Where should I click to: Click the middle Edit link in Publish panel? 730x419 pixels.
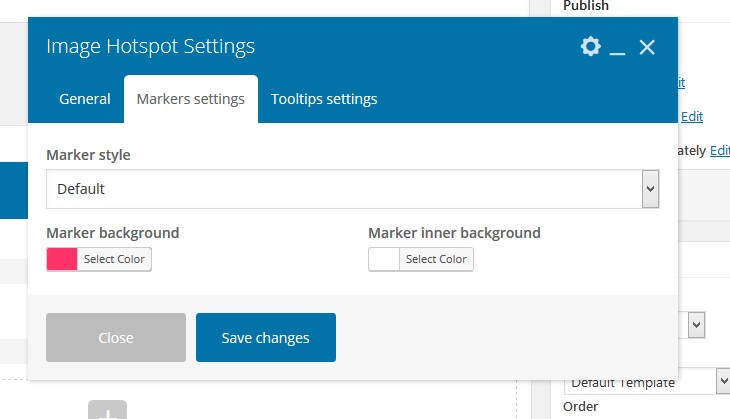click(x=692, y=116)
